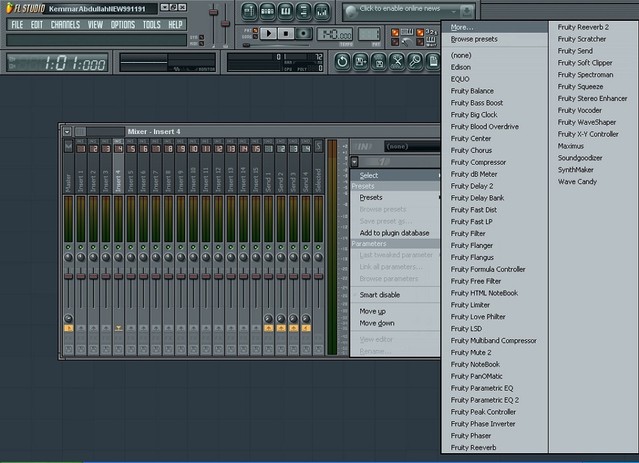The width and height of the screenshot is (639, 463).
Task: Open the mixer window icon
Action: [x=322, y=11]
